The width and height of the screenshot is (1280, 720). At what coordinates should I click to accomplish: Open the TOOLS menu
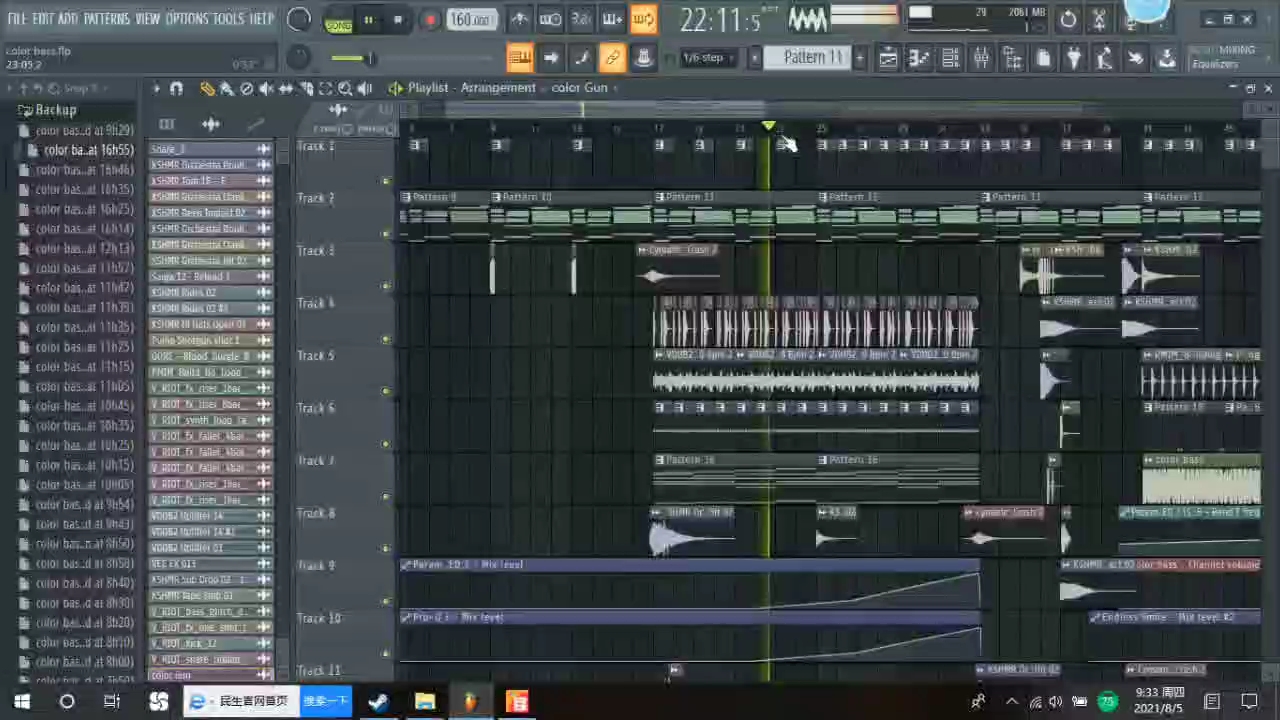(x=228, y=19)
